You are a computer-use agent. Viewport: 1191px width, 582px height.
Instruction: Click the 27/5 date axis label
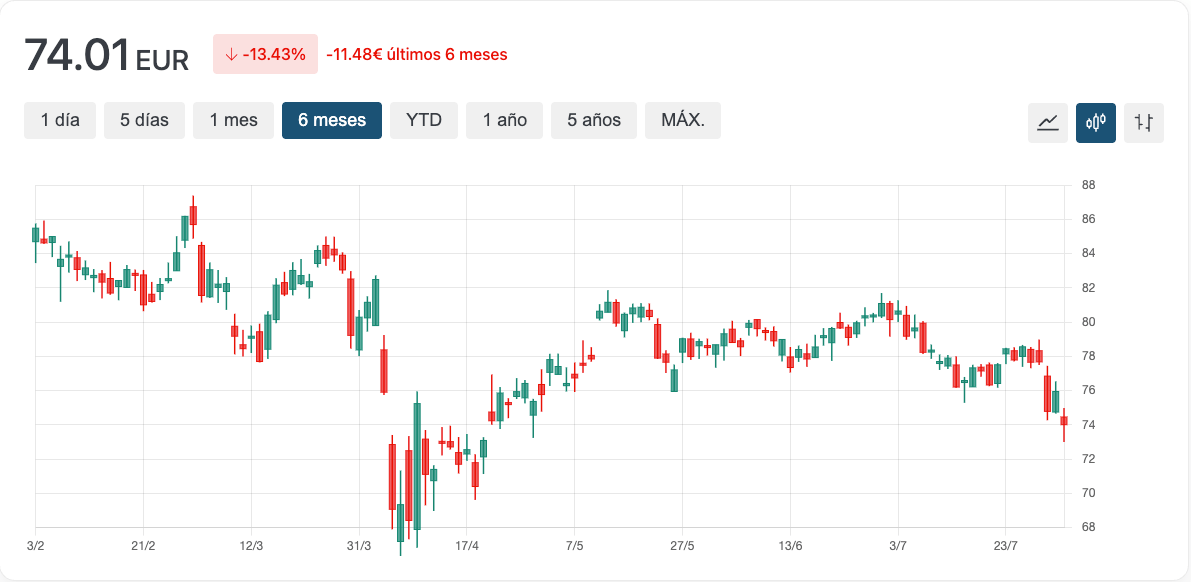(x=682, y=546)
